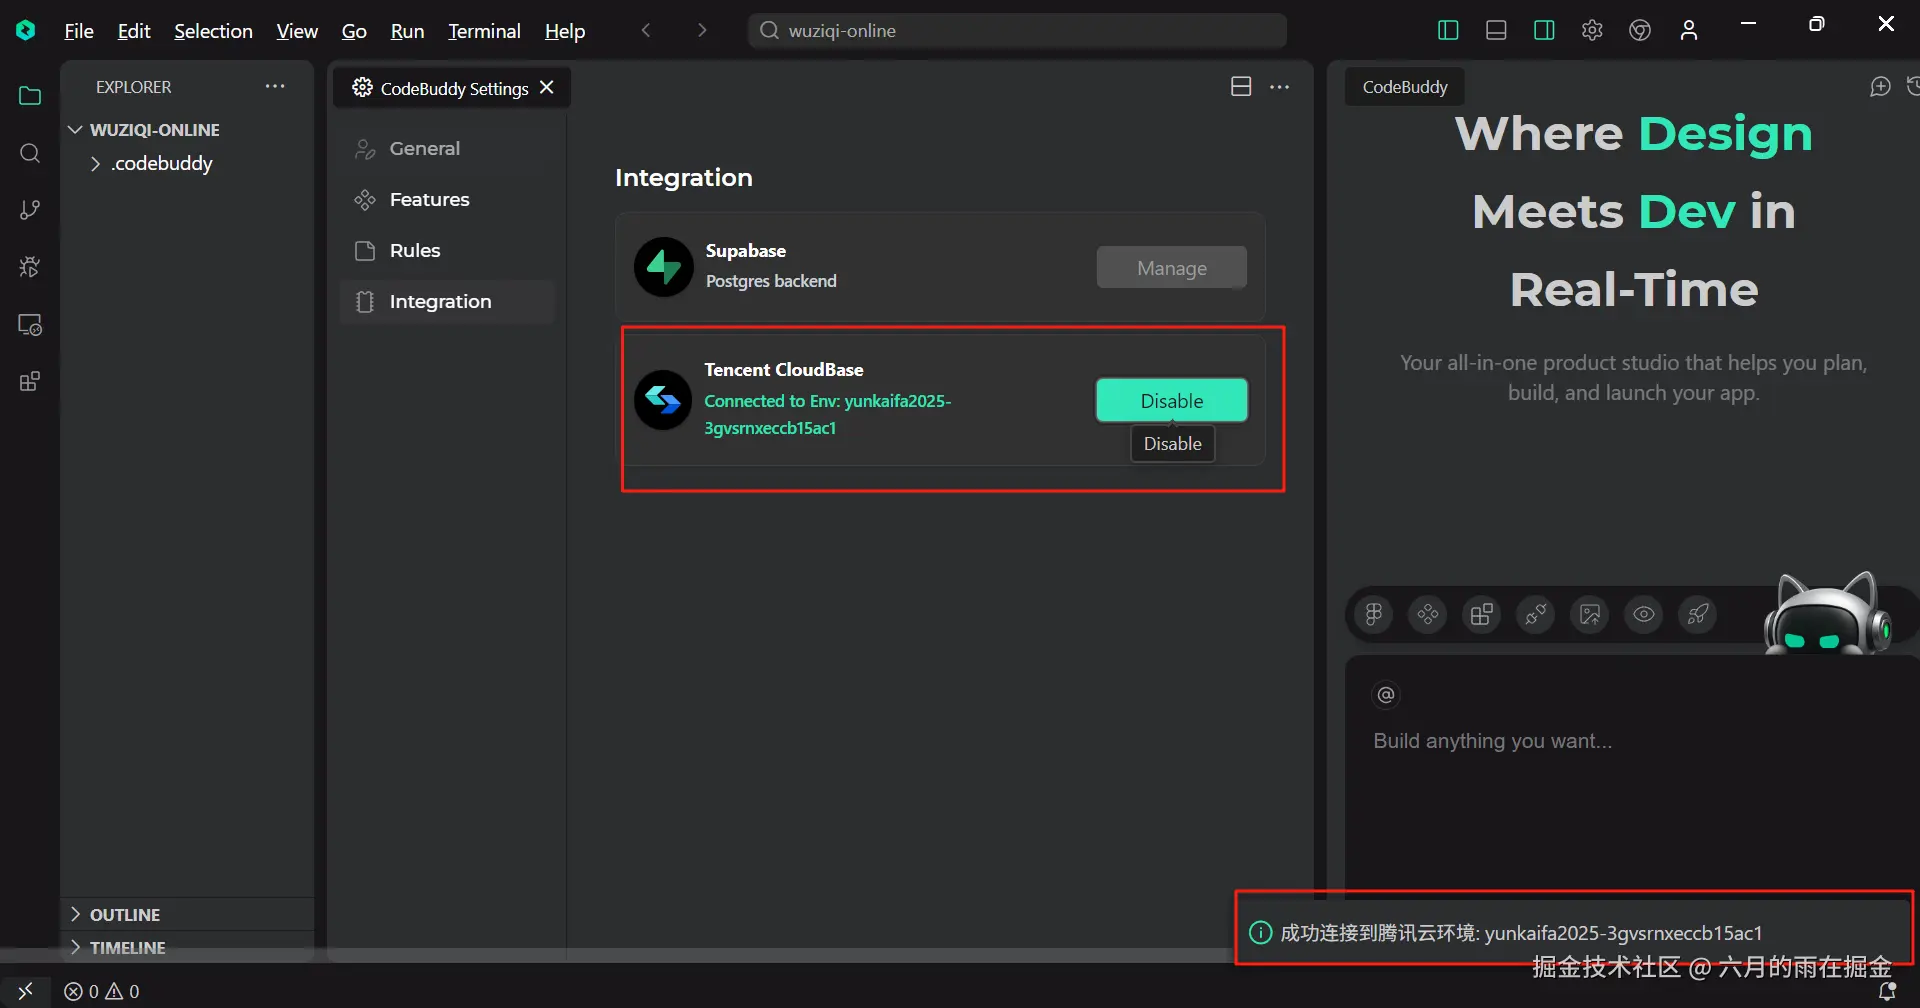Click the Connected to Env status text
1920x1008 pixels.
828,414
